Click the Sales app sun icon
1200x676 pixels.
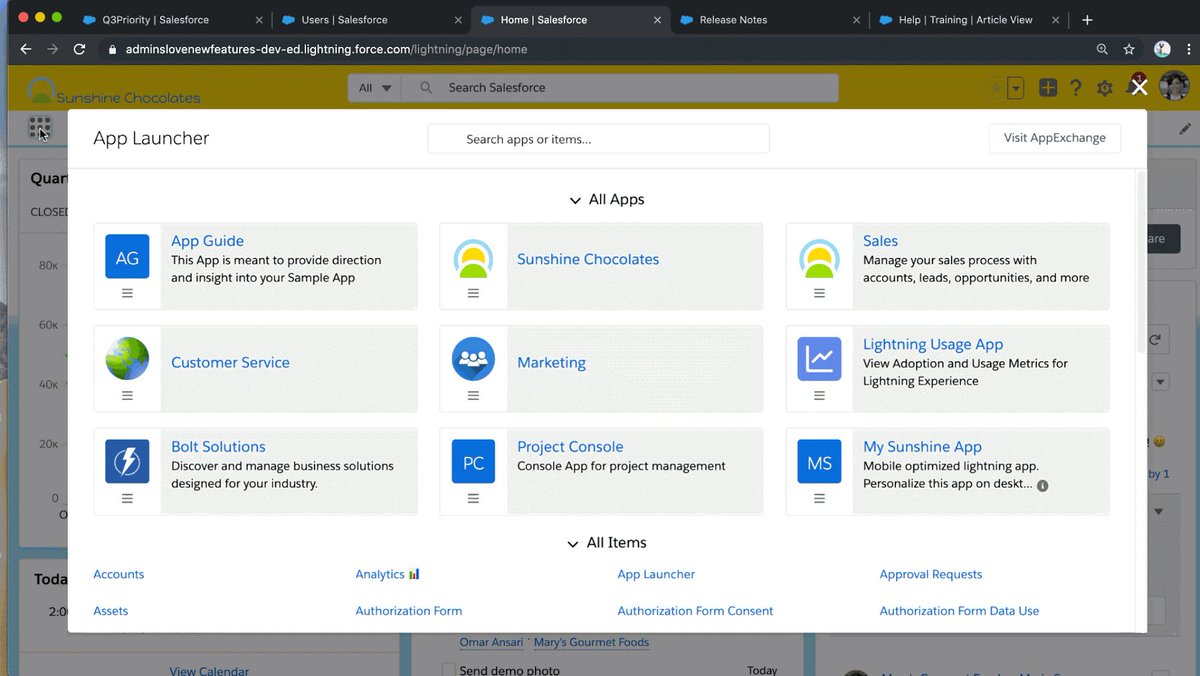(x=819, y=258)
